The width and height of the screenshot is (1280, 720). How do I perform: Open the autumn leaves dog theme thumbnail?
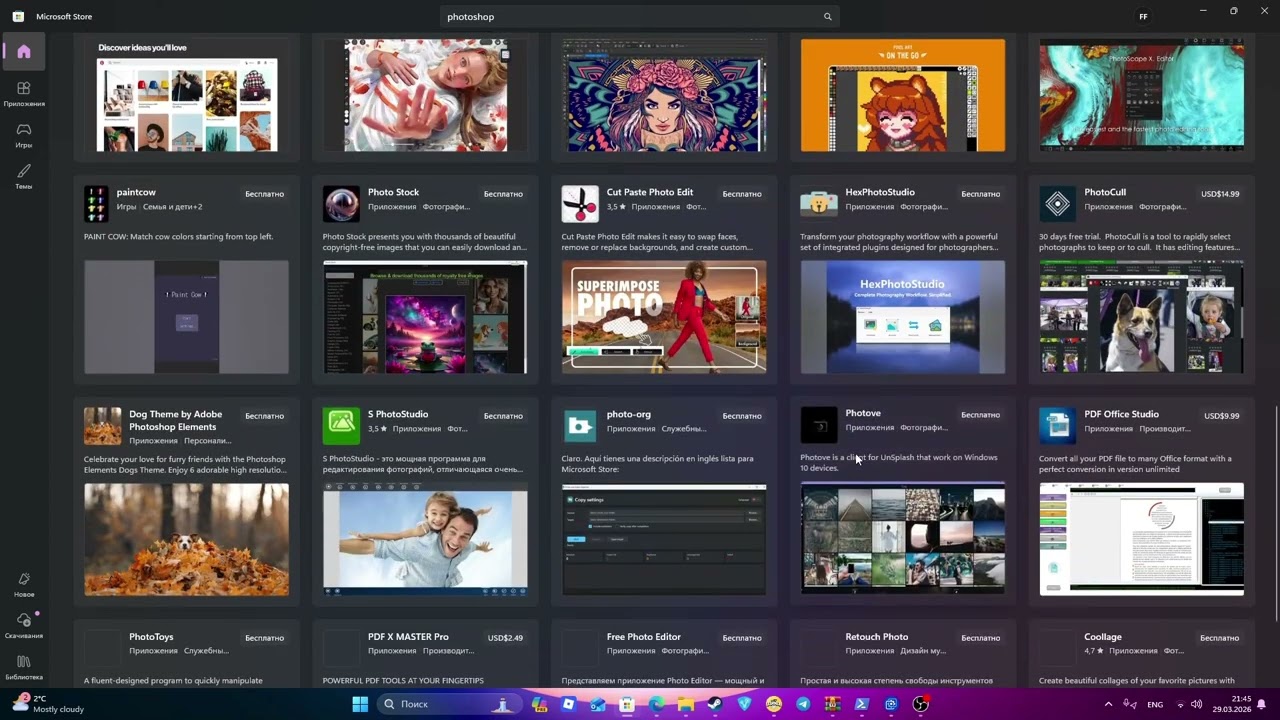(x=187, y=540)
